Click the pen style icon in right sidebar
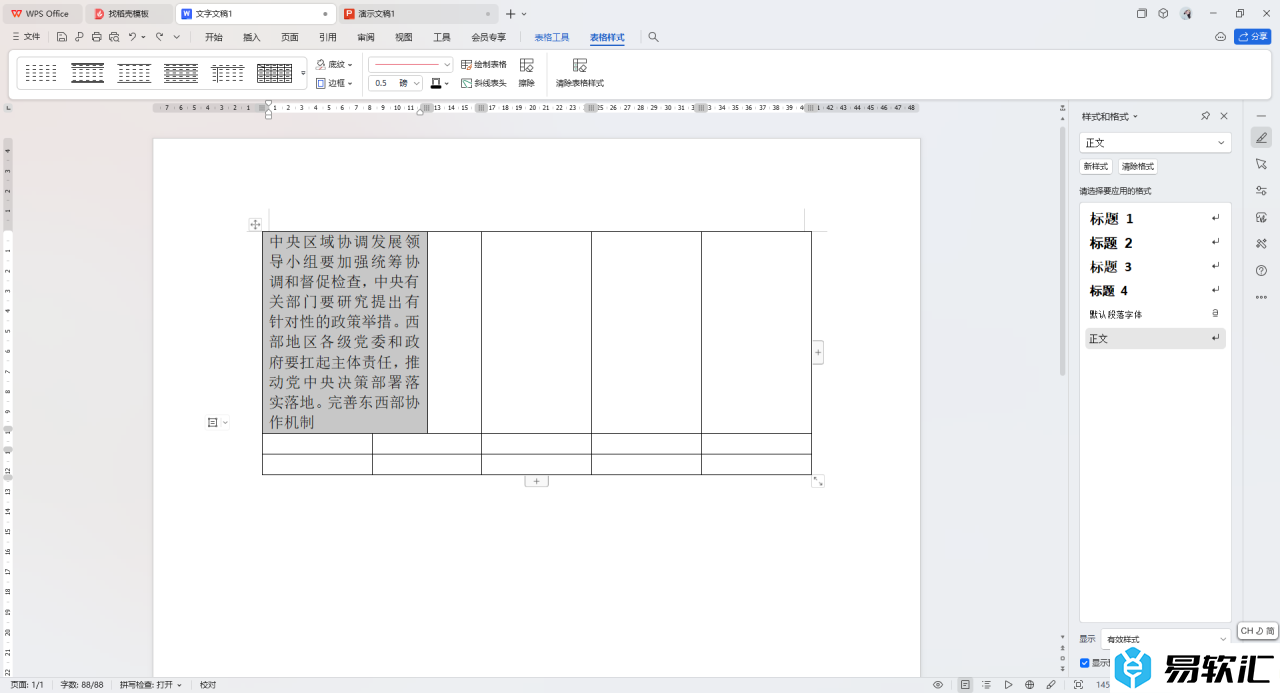Viewport: 1280px width, 693px height. [x=1261, y=138]
